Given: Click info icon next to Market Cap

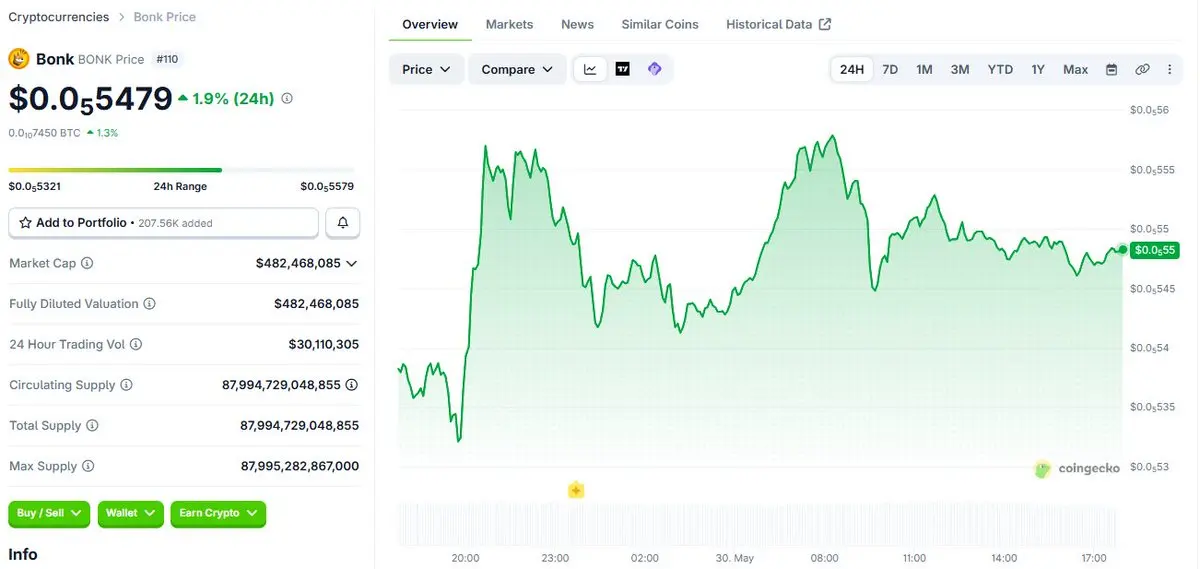Looking at the screenshot, I should [x=87, y=263].
